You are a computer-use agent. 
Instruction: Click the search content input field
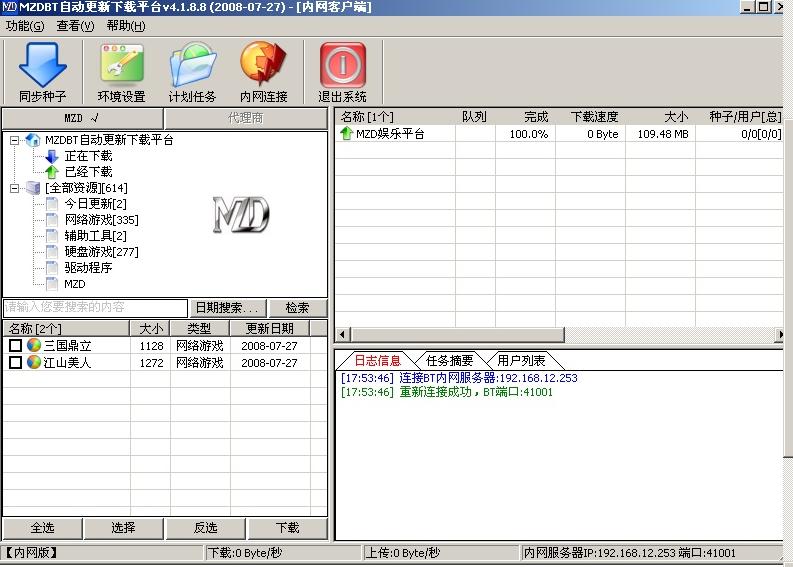pos(95,308)
